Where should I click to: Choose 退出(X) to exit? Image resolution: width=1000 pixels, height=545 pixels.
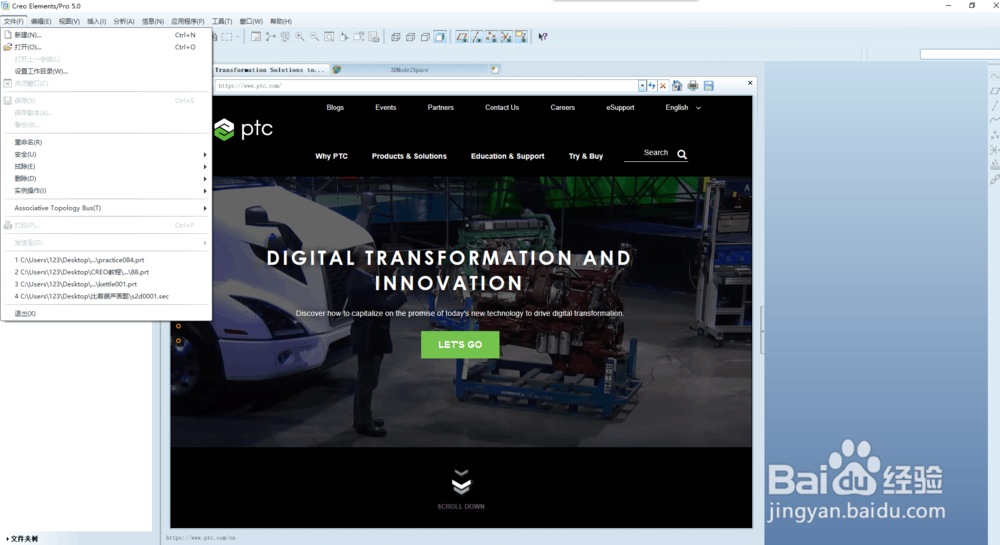pos(106,314)
